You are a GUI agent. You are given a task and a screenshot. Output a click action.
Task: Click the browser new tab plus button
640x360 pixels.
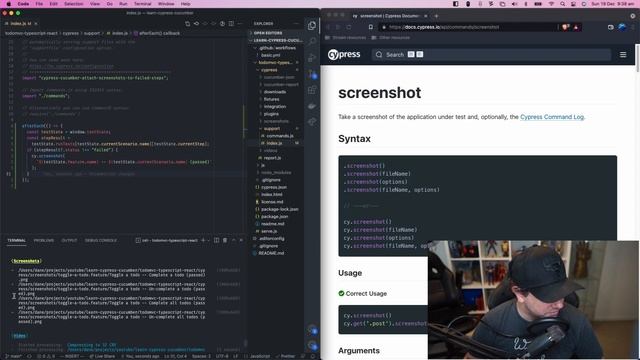[436, 16]
